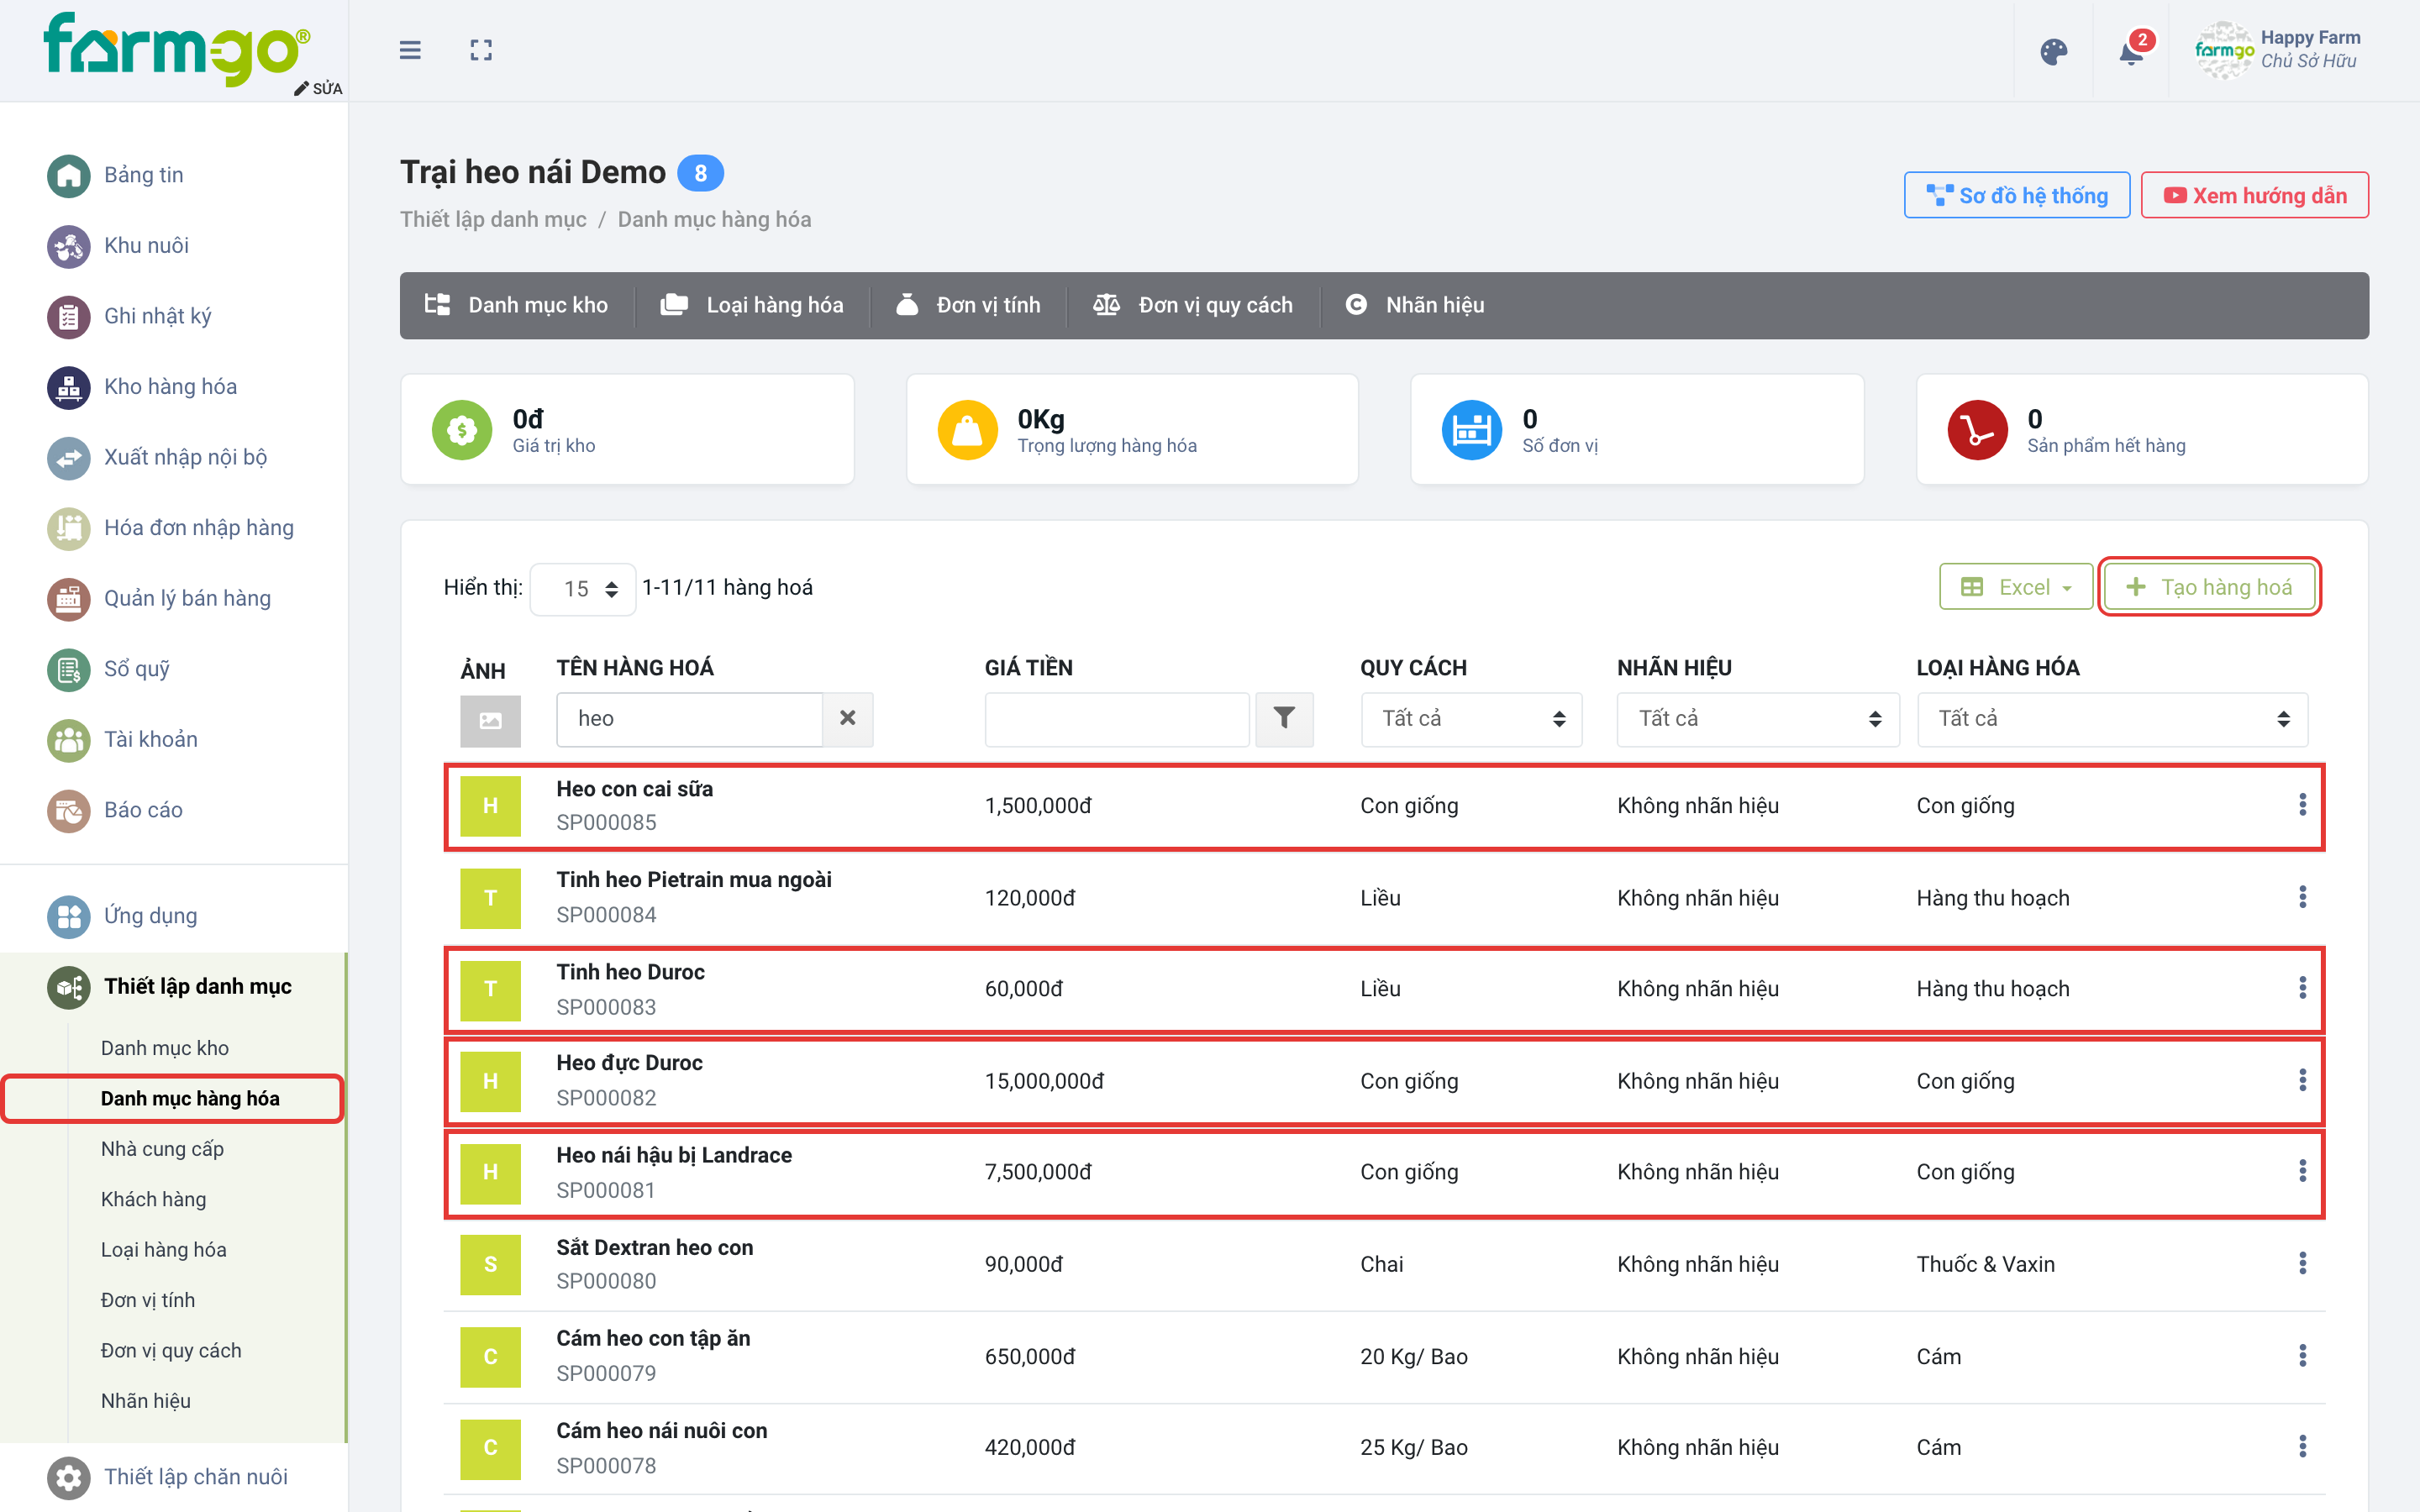Open Báo cáo in sidebar
The image size is (2420, 1512).
click(x=115, y=810)
